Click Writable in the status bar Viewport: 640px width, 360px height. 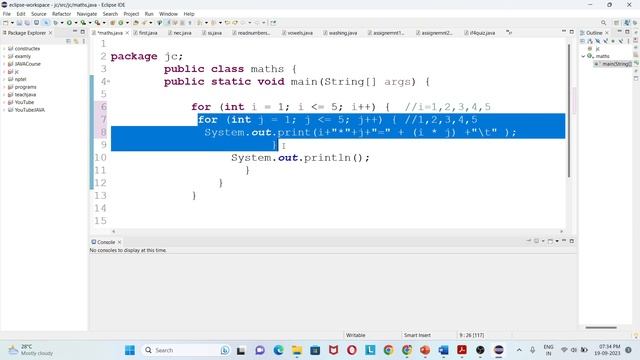[x=356, y=335]
